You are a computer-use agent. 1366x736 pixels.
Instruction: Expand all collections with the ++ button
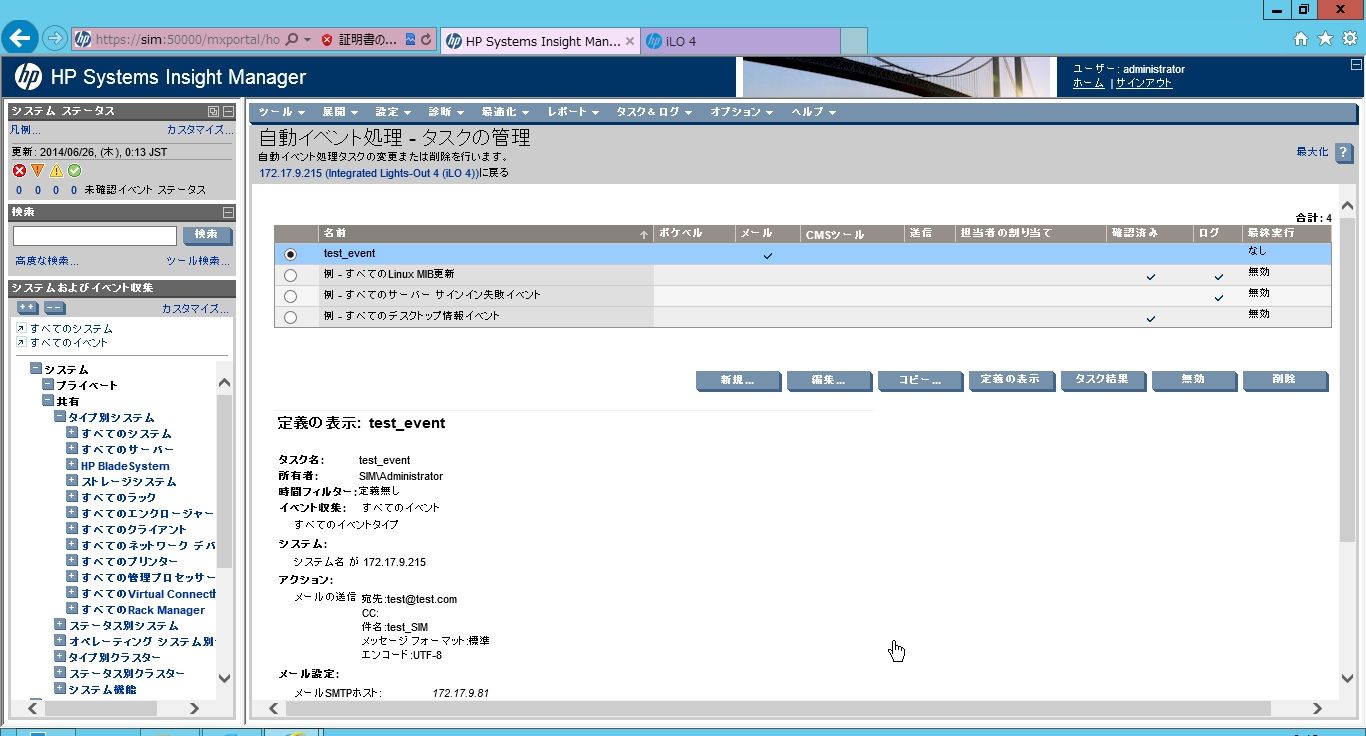(28, 308)
